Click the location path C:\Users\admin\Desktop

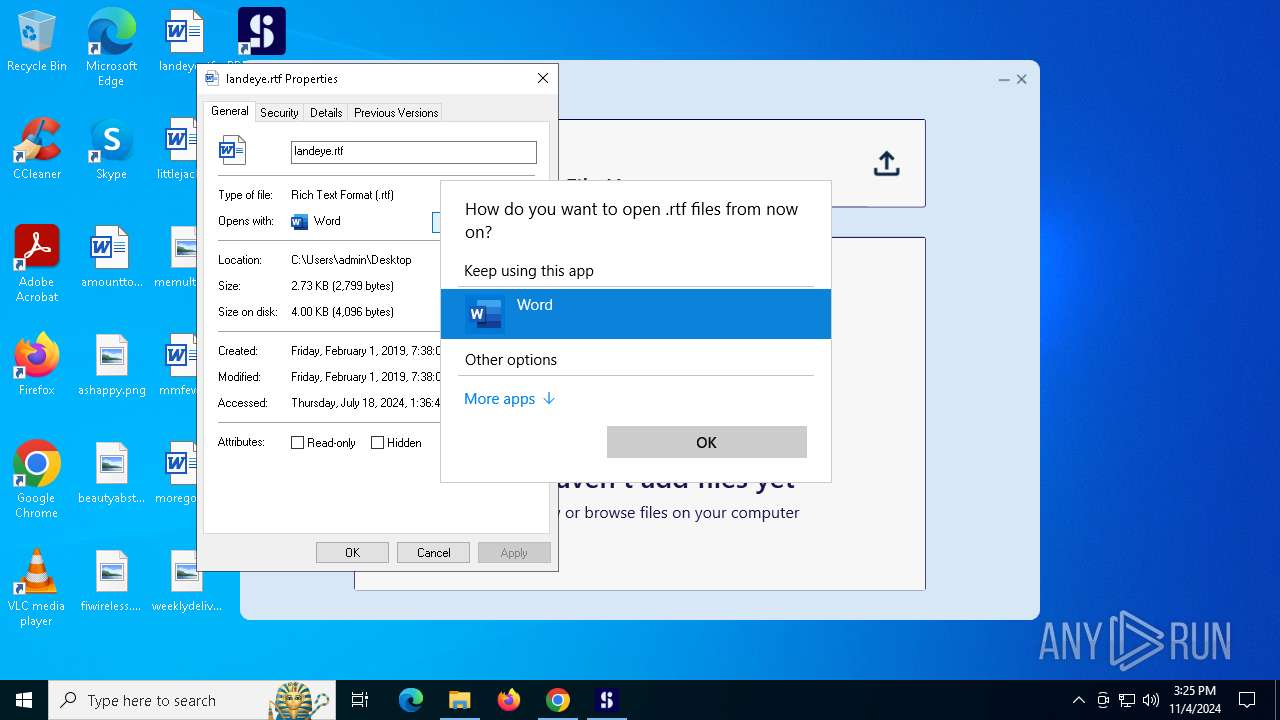click(x=351, y=260)
